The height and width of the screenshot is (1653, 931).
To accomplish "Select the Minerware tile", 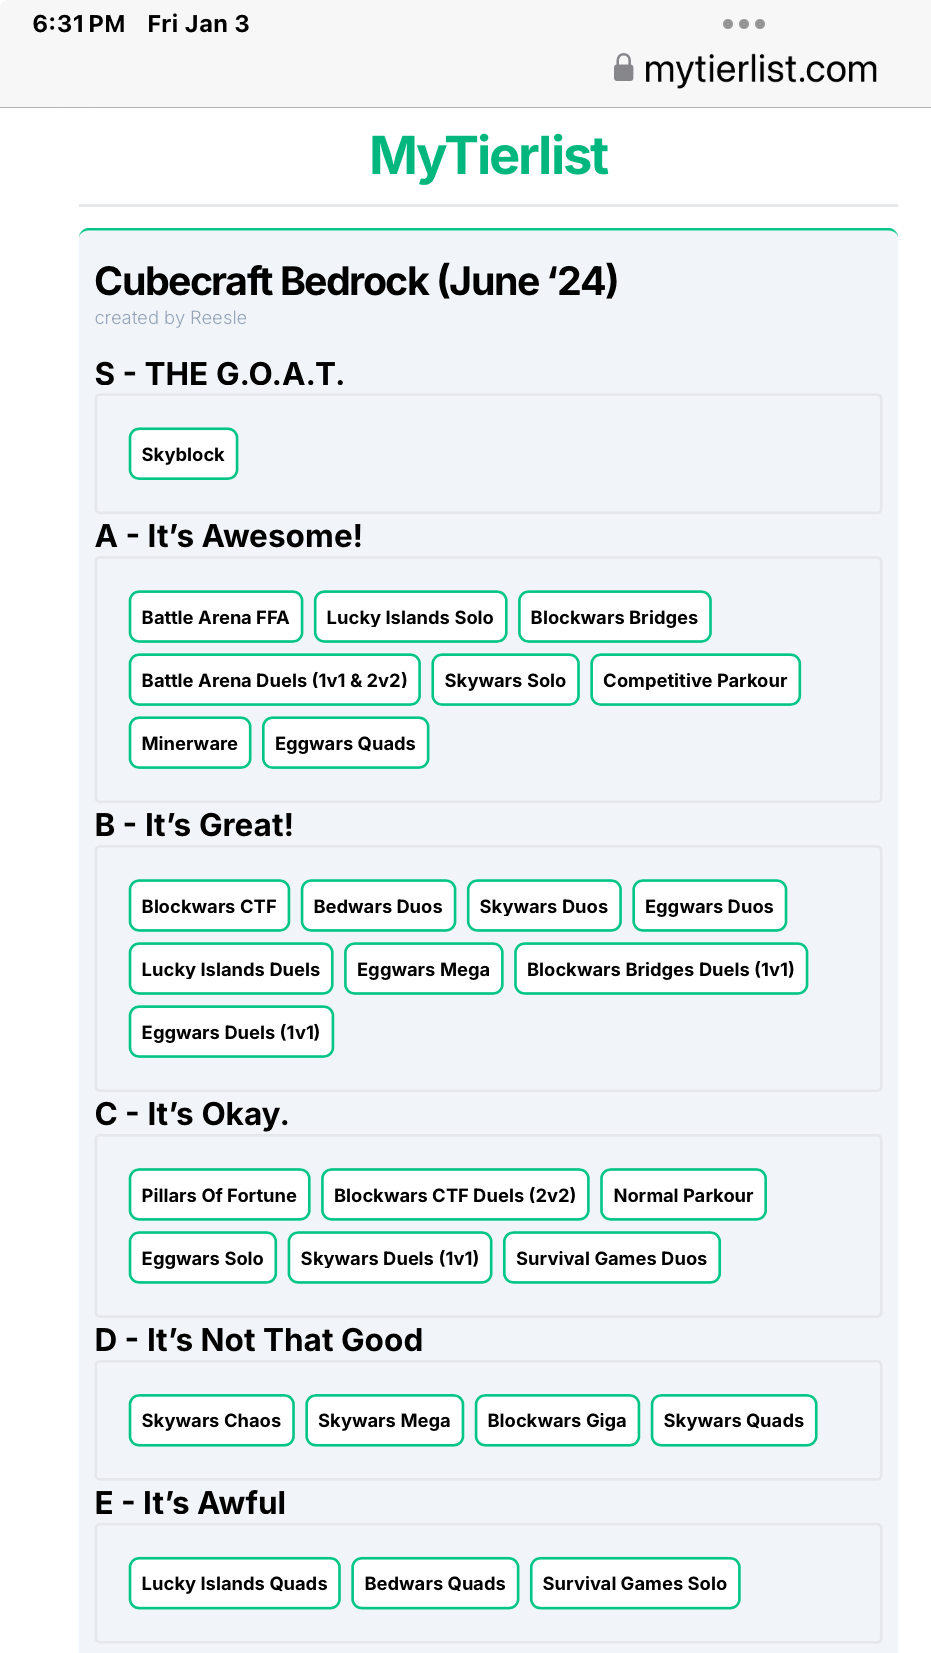I will coord(189,743).
